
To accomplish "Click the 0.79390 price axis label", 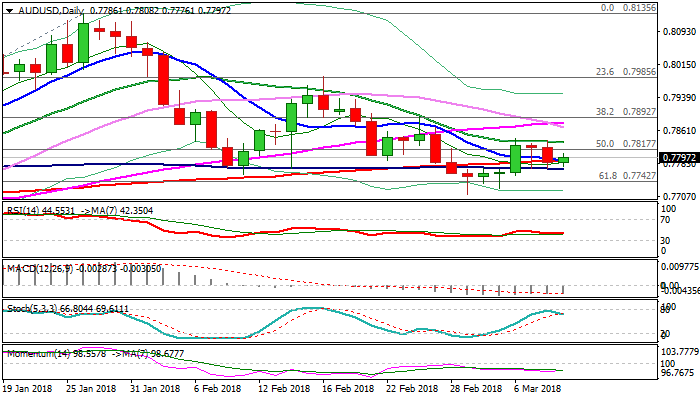I will (679, 97).
